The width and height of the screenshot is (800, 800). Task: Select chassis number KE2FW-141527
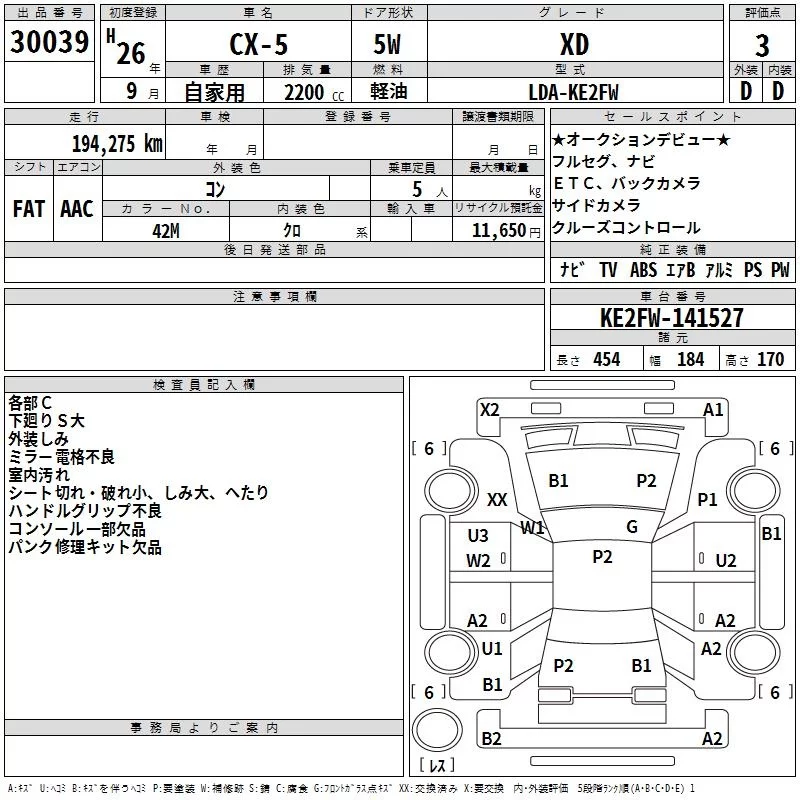[x=672, y=317]
